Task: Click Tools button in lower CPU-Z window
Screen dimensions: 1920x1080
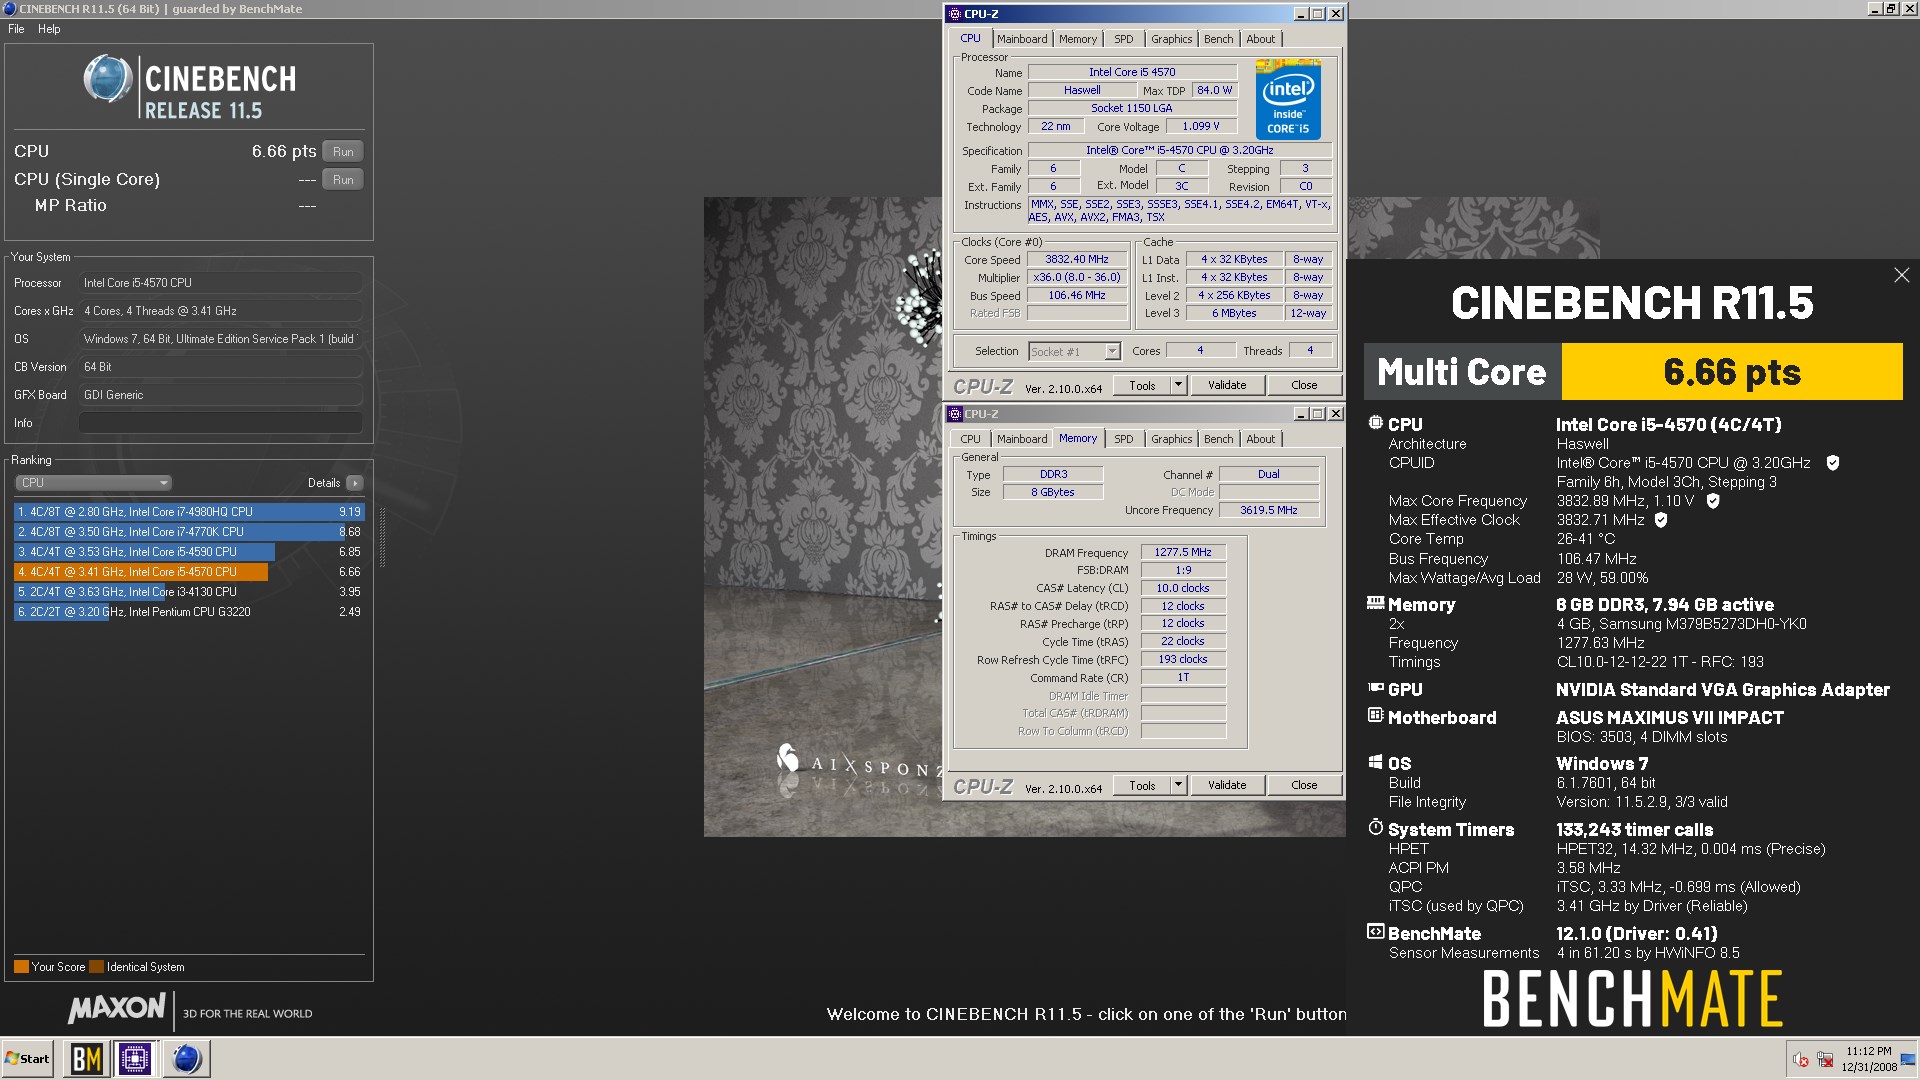Action: (x=1142, y=785)
